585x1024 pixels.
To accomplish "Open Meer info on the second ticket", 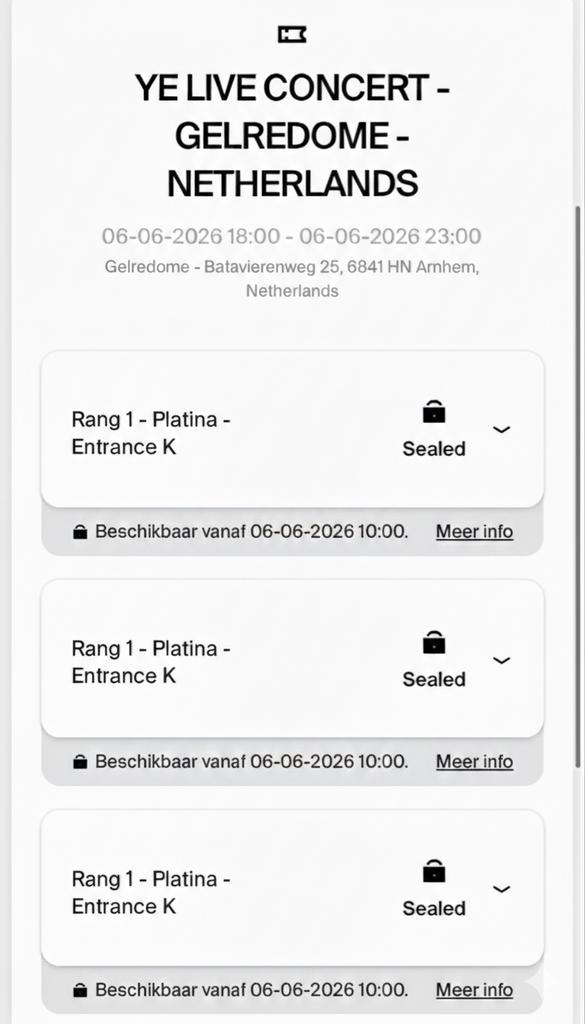I will (474, 761).
